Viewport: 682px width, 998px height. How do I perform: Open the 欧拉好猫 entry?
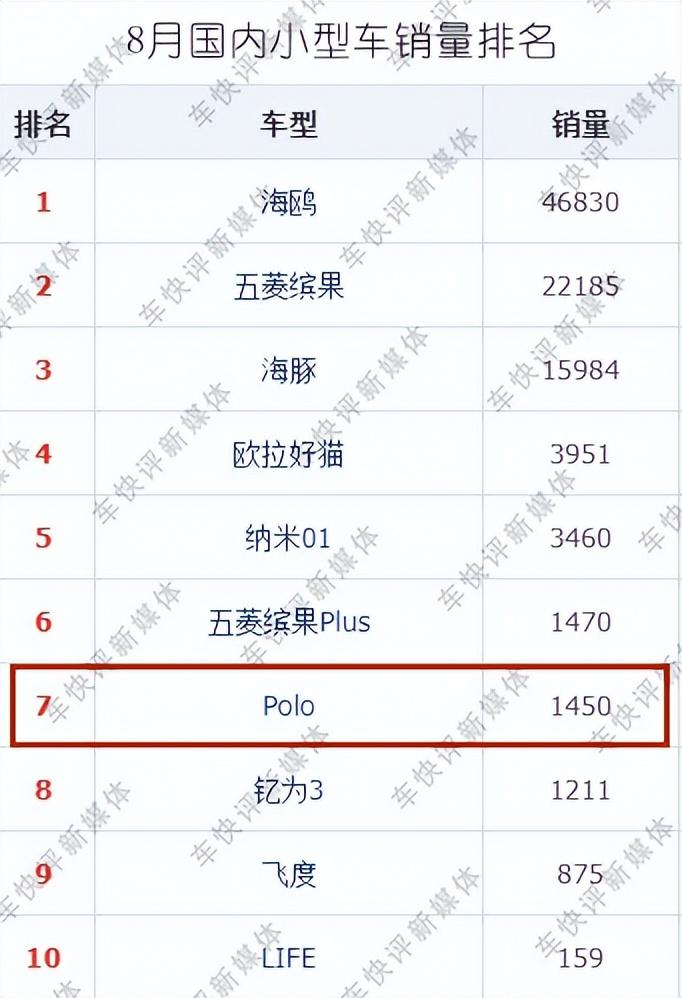(x=288, y=454)
